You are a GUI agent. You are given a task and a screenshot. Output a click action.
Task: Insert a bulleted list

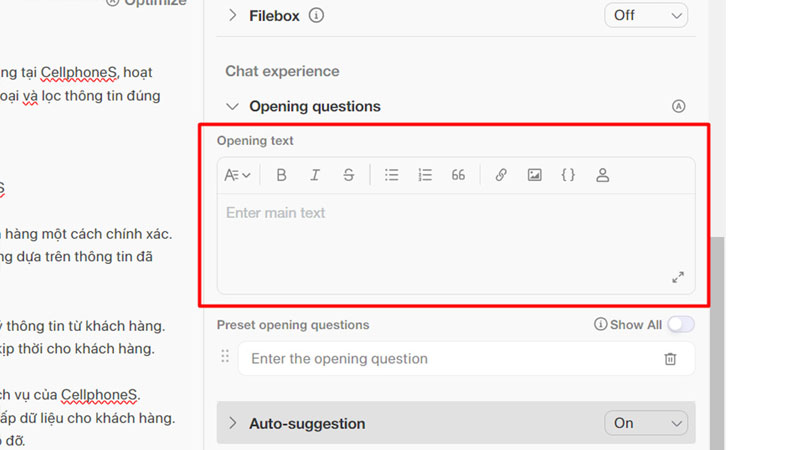tap(392, 175)
